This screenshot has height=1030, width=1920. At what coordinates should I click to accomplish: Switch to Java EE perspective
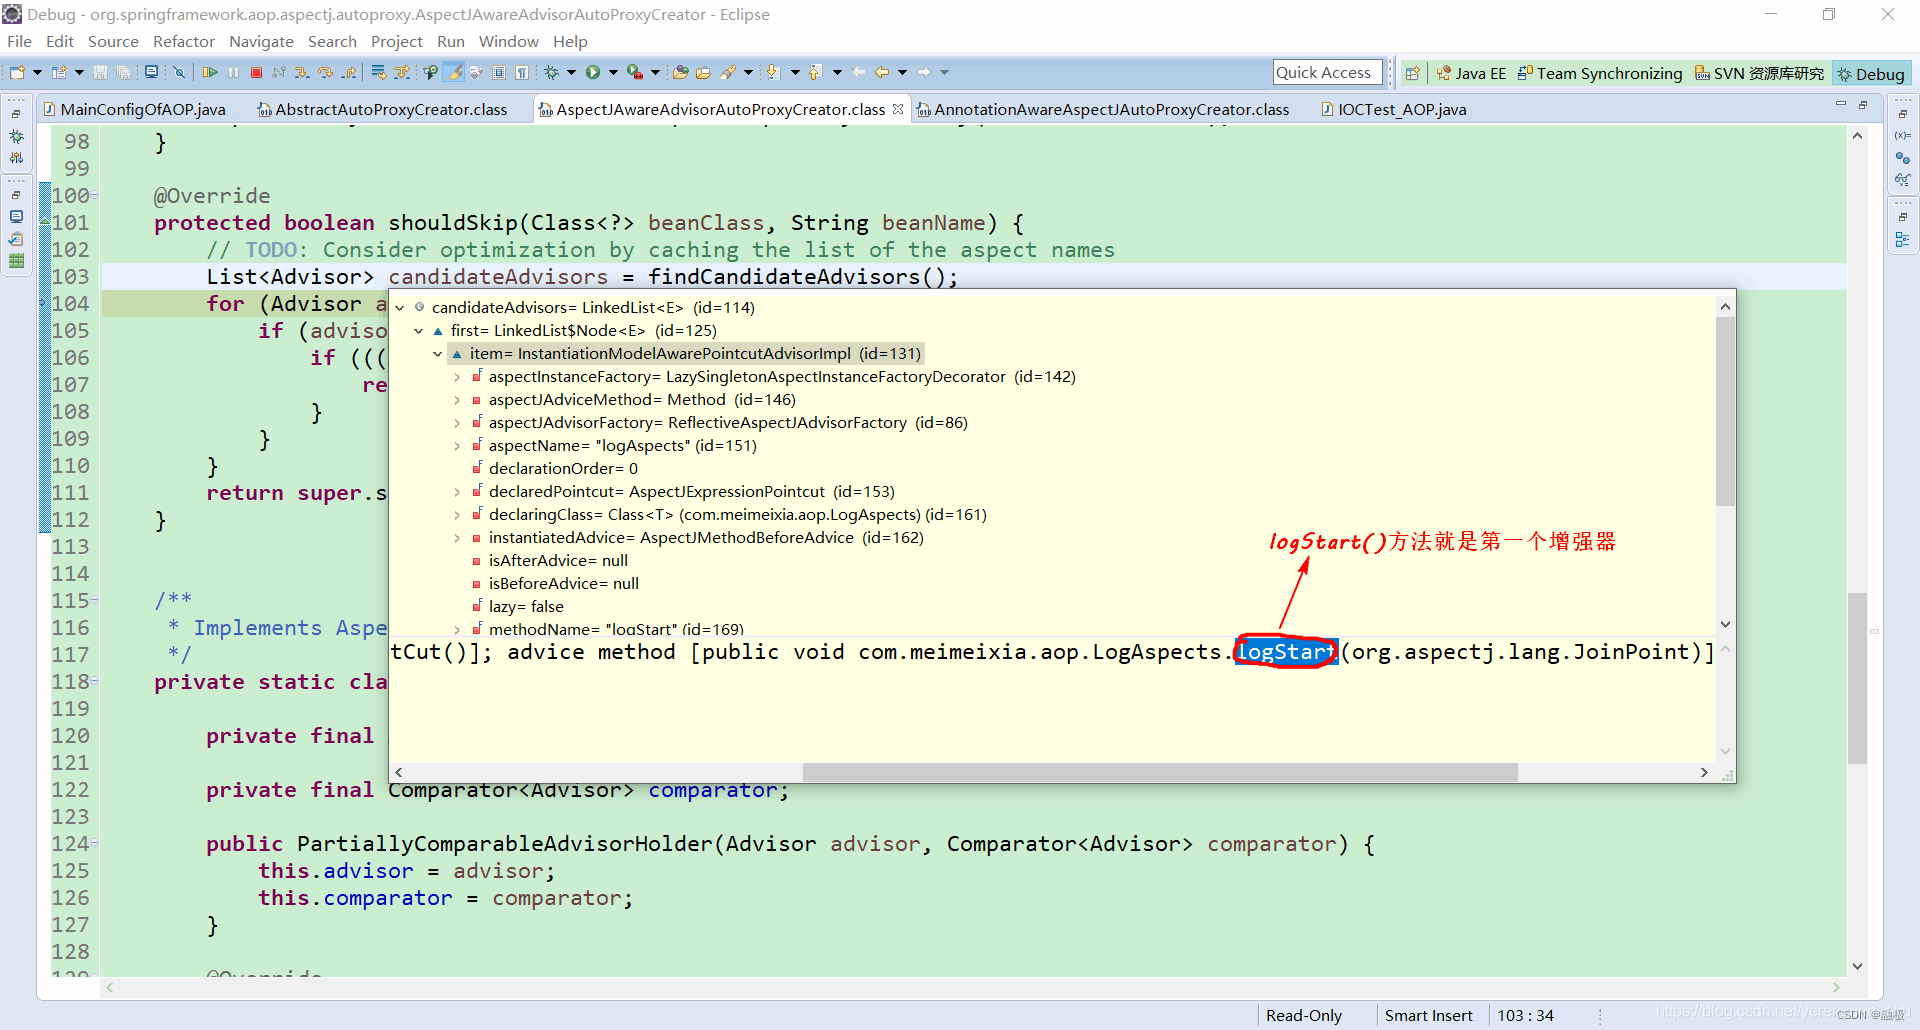[x=1471, y=73]
